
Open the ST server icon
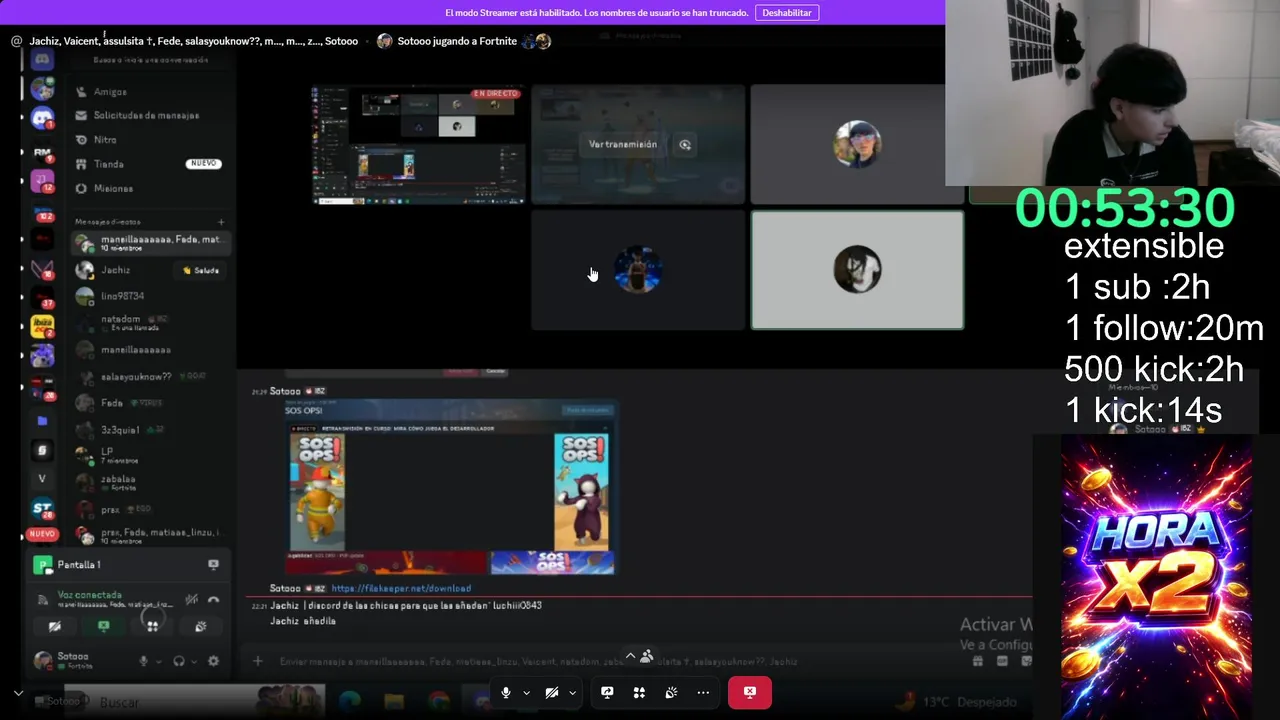click(42, 508)
